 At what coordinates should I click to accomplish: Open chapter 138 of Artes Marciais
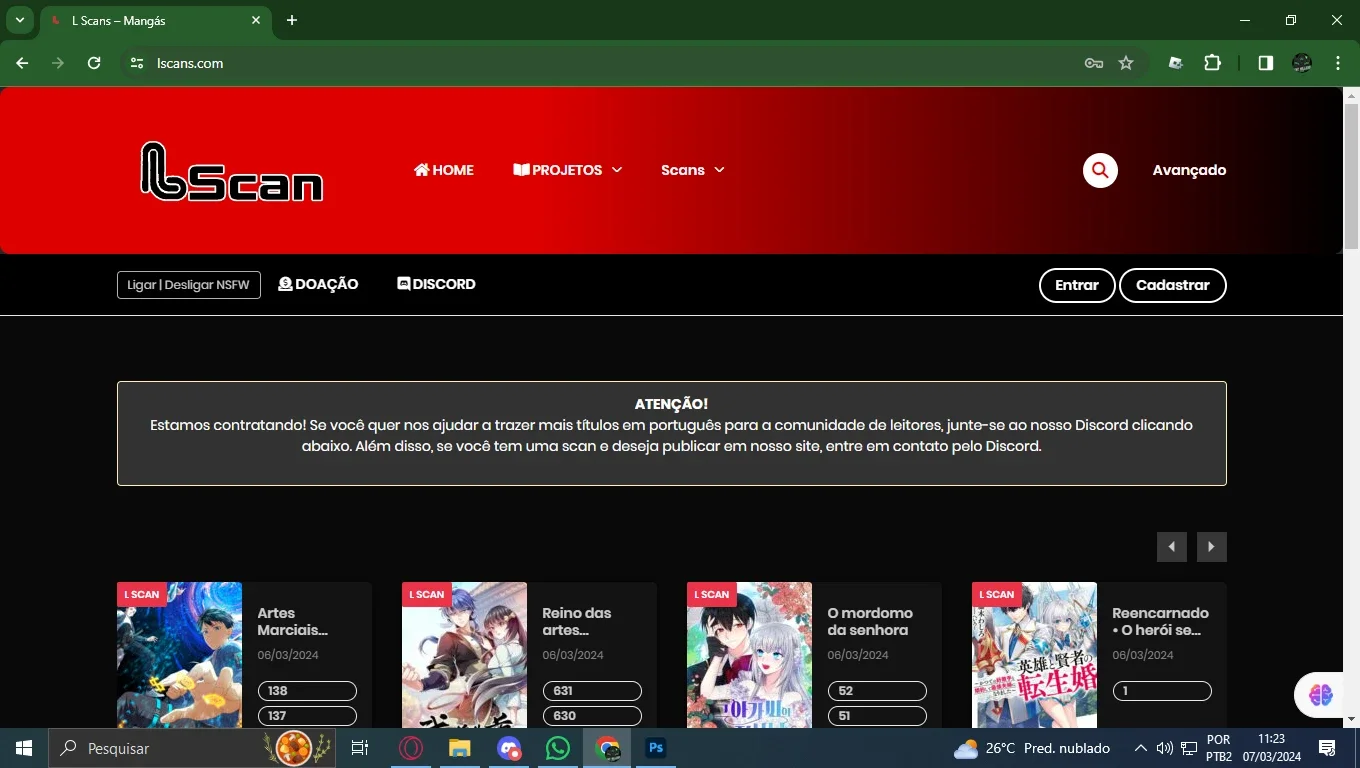point(307,691)
